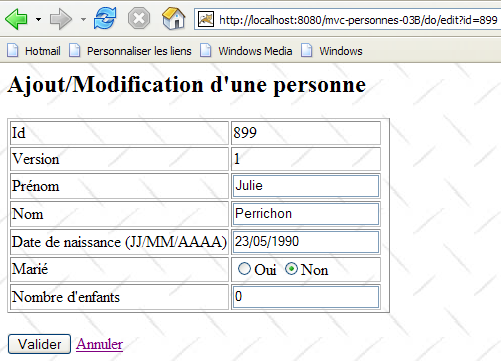The height and width of the screenshot is (361, 501).
Task: Click the site favicon in address bar
Action: [x=206, y=19]
